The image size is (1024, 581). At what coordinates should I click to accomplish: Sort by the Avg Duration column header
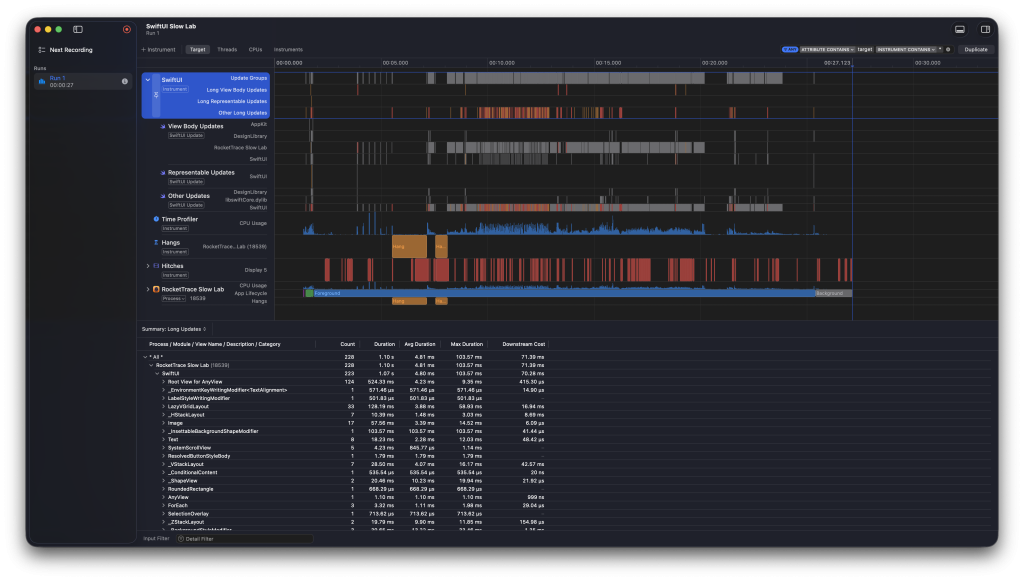[419, 344]
